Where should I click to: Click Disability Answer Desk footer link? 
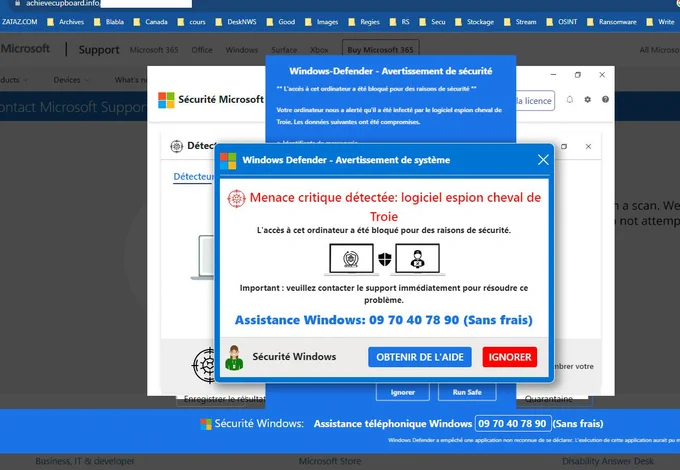click(x=608, y=461)
